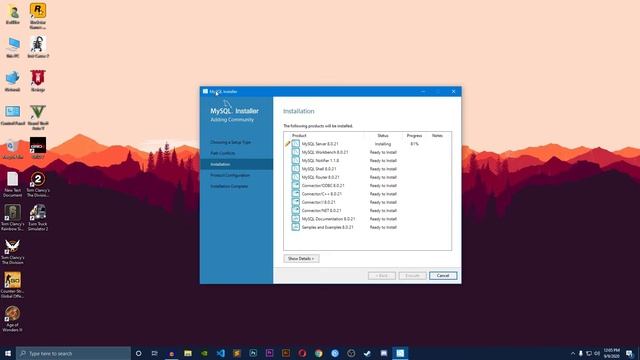Viewport: 640px width, 360px height.
Task: Click the MySQL Installer taskbar button
Action: click(x=400, y=353)
